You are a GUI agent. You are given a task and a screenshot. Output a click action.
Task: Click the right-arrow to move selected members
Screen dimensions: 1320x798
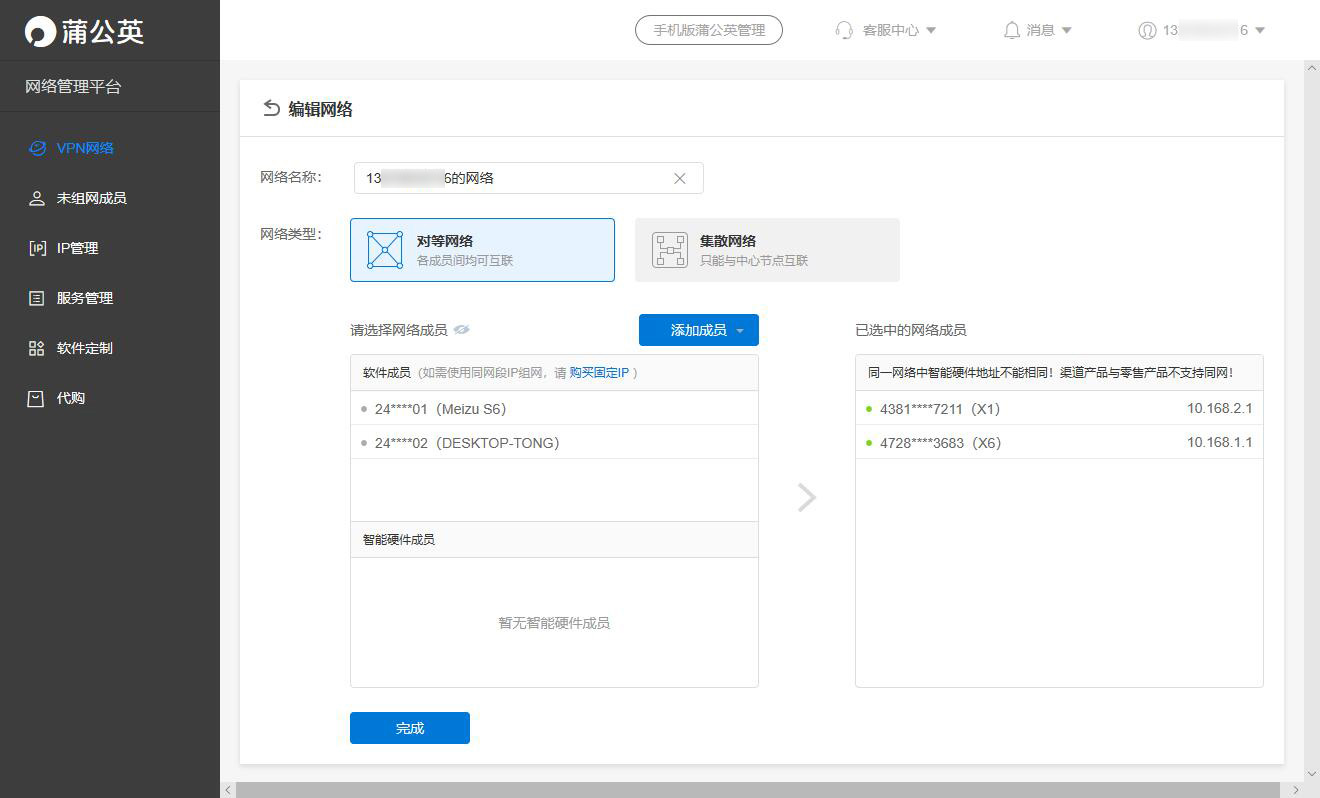click(x=806, y=497)
